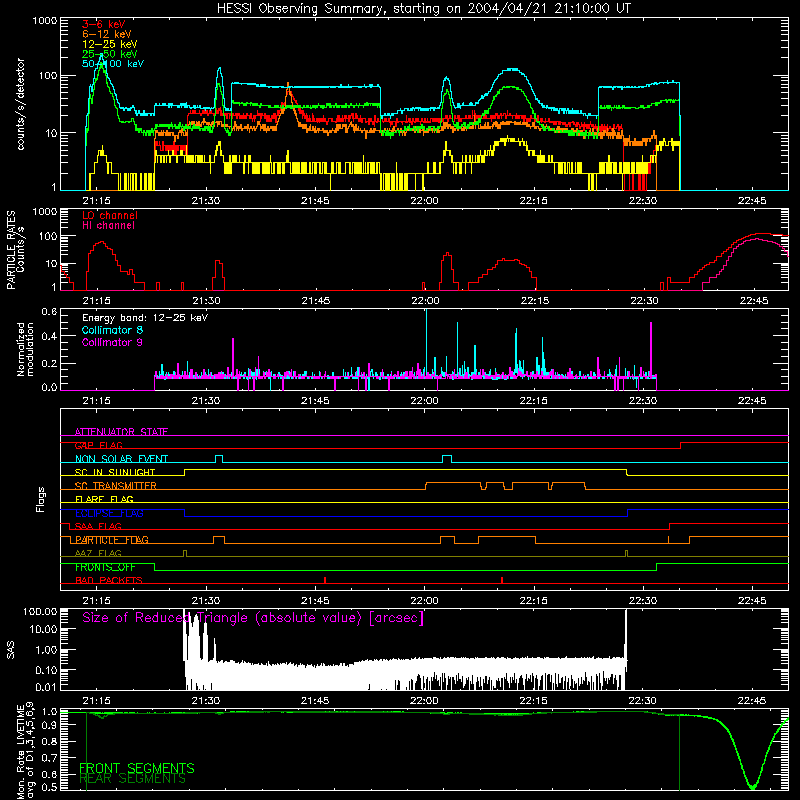Click the NON SOLAR EVENT flag label
The width and height of the screenshot is (800, 800).
pyautogui.click(x=121, y=459)
